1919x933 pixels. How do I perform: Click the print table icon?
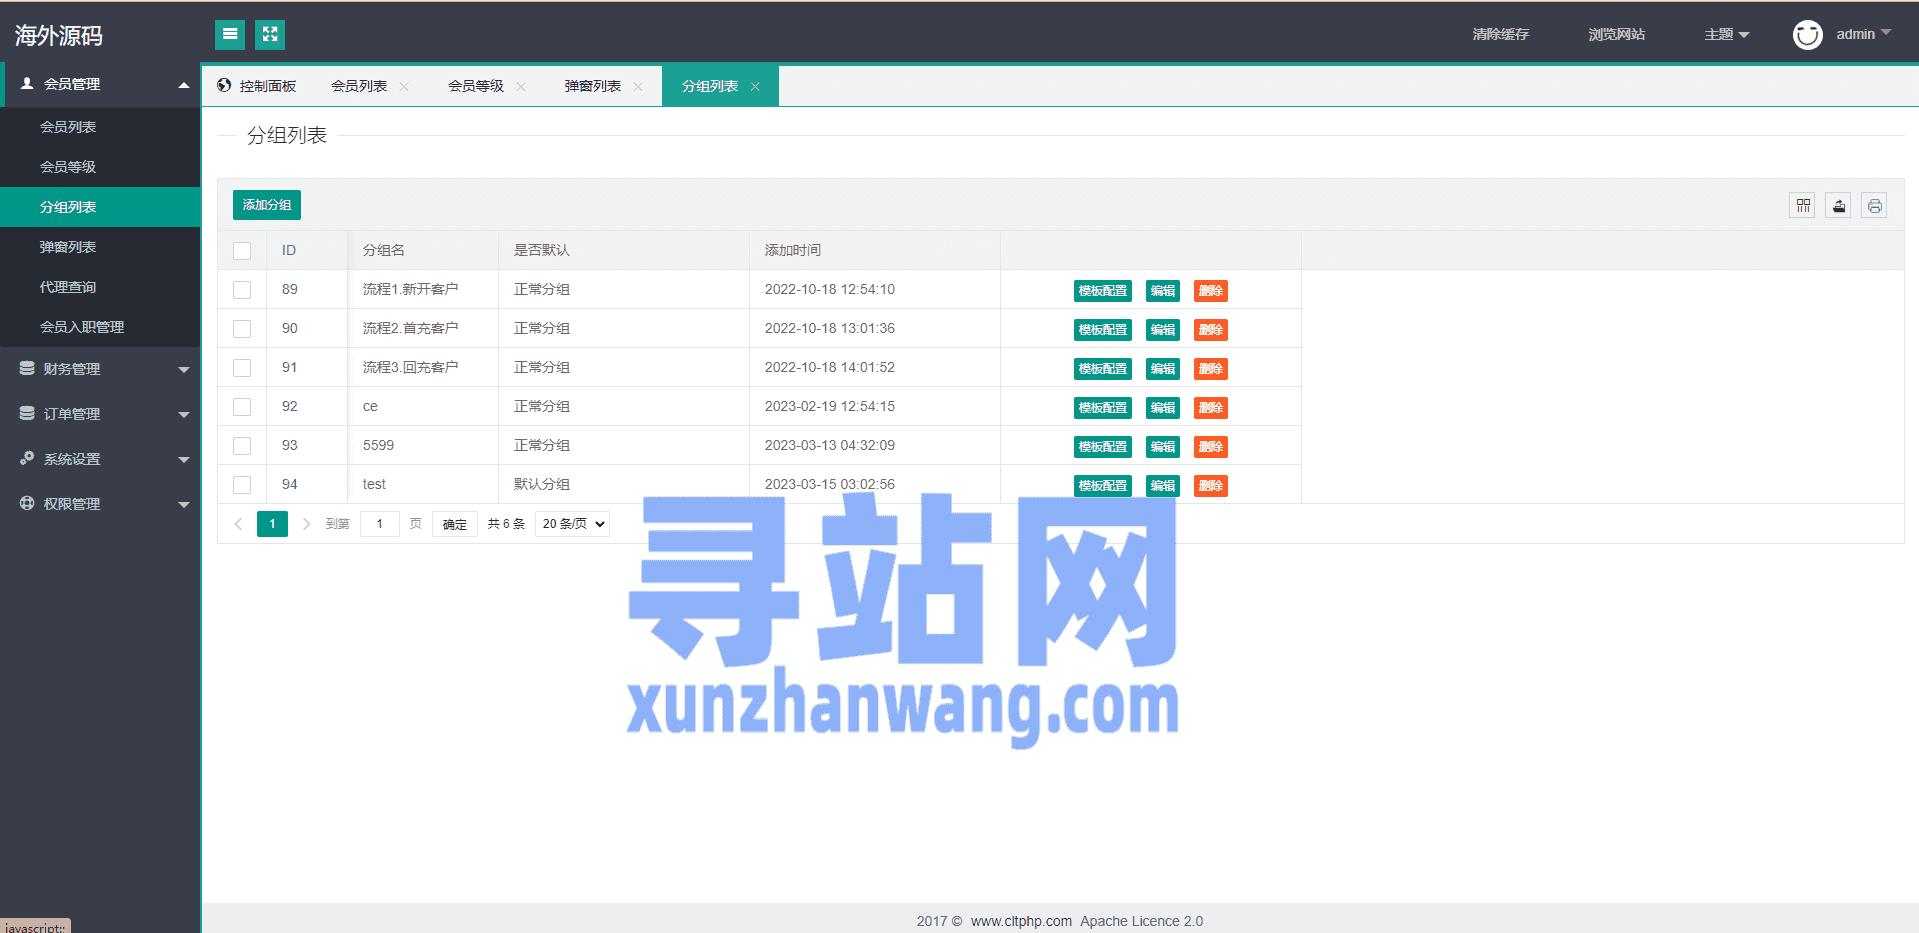(x=1874, y=206)
